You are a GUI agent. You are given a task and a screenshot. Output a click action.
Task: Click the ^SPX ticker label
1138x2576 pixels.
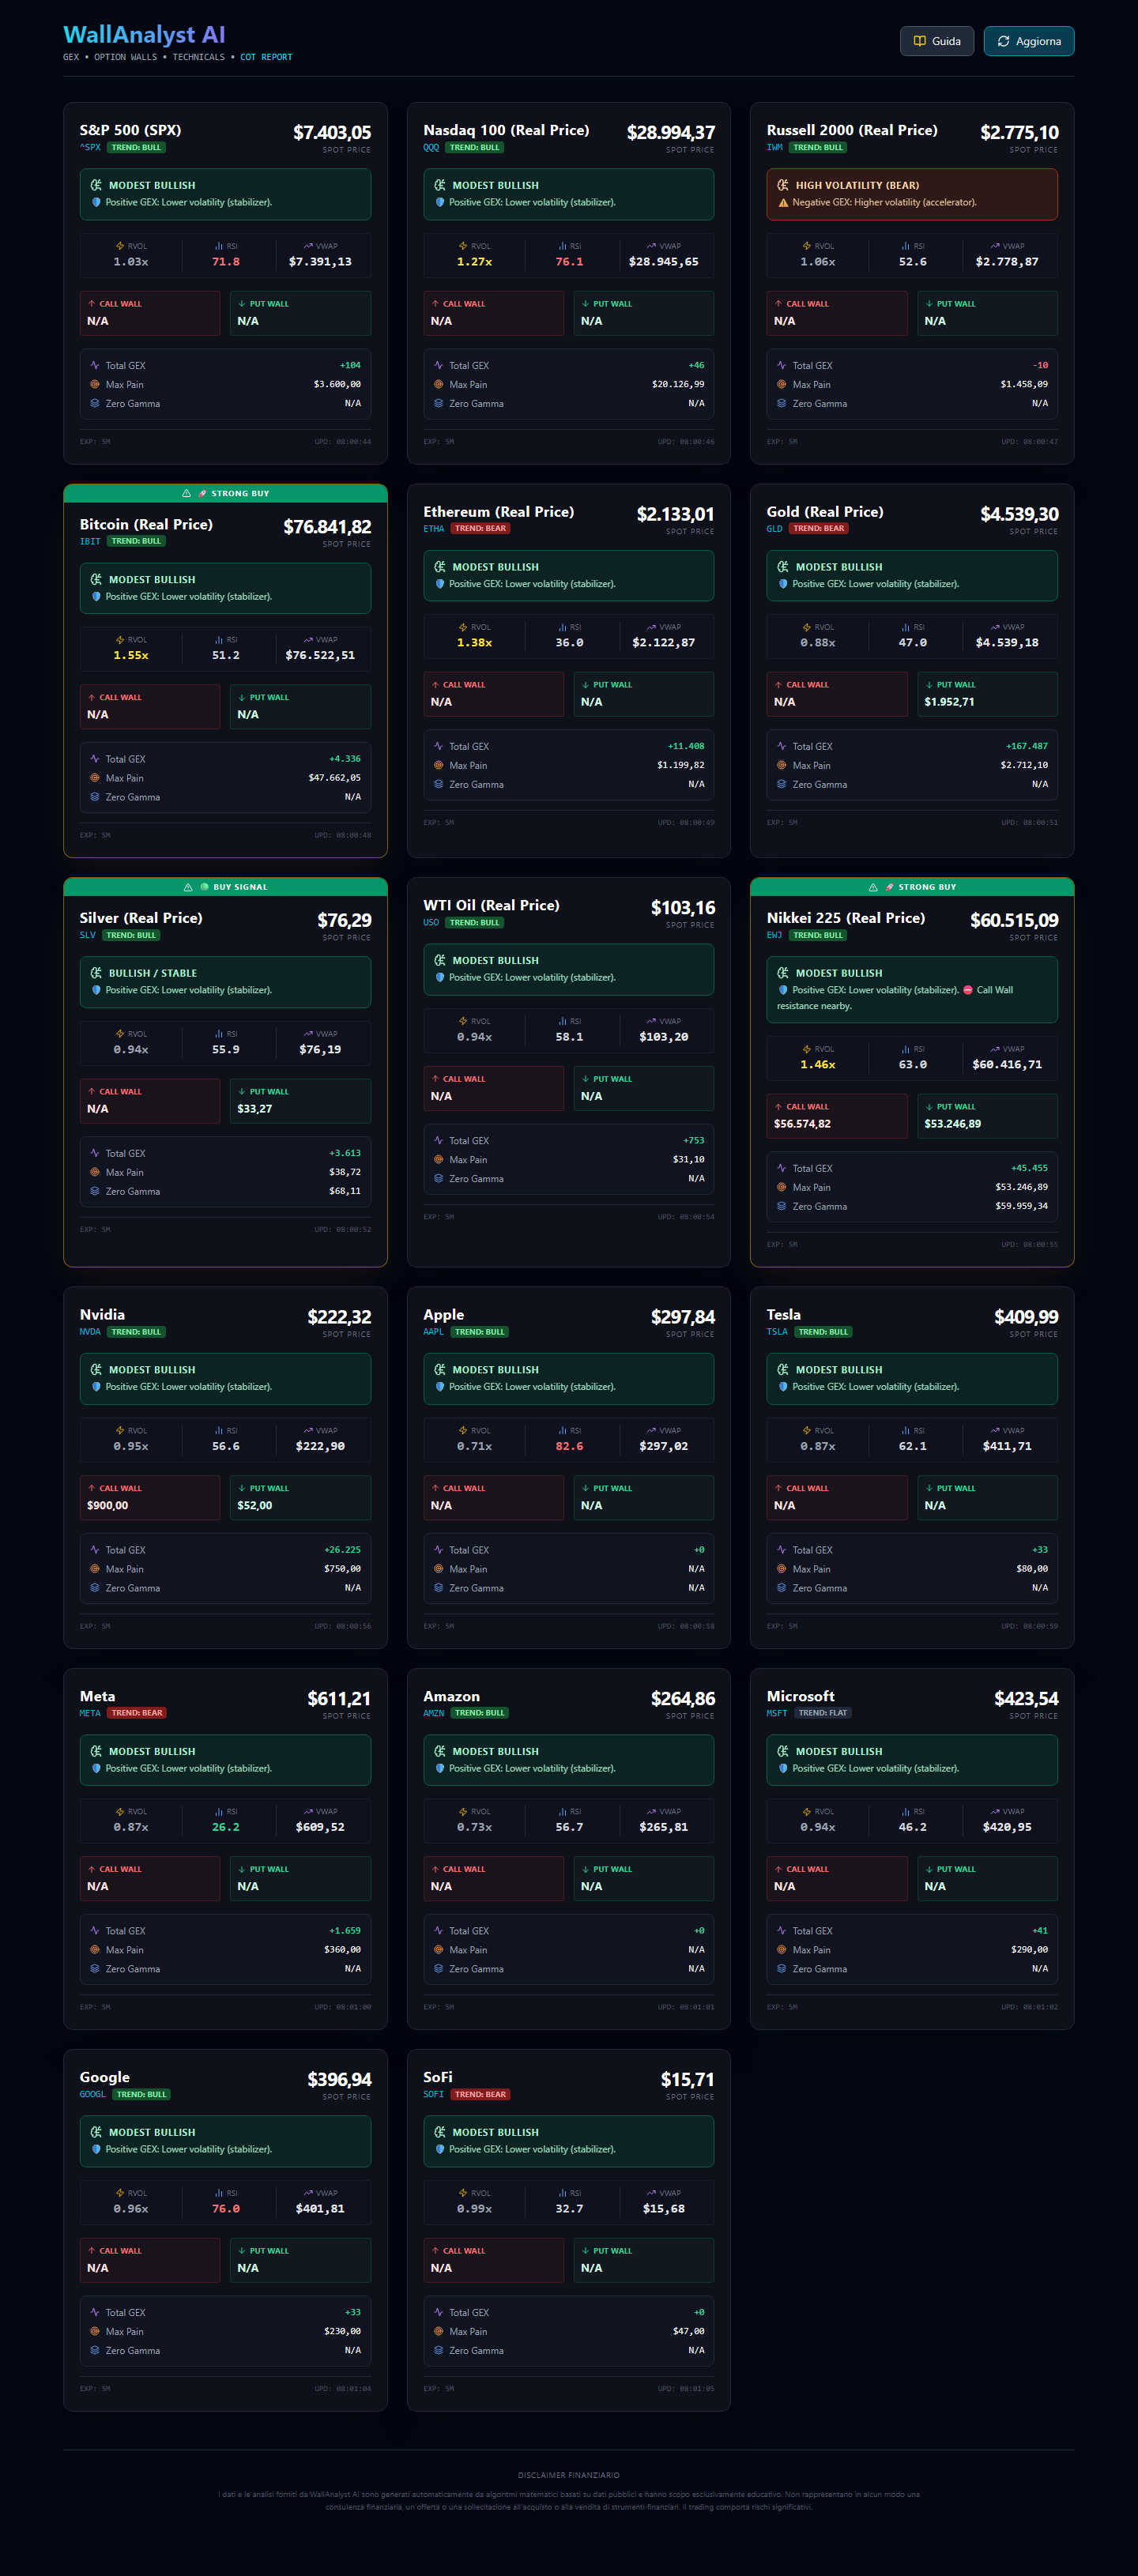[90, 147]
